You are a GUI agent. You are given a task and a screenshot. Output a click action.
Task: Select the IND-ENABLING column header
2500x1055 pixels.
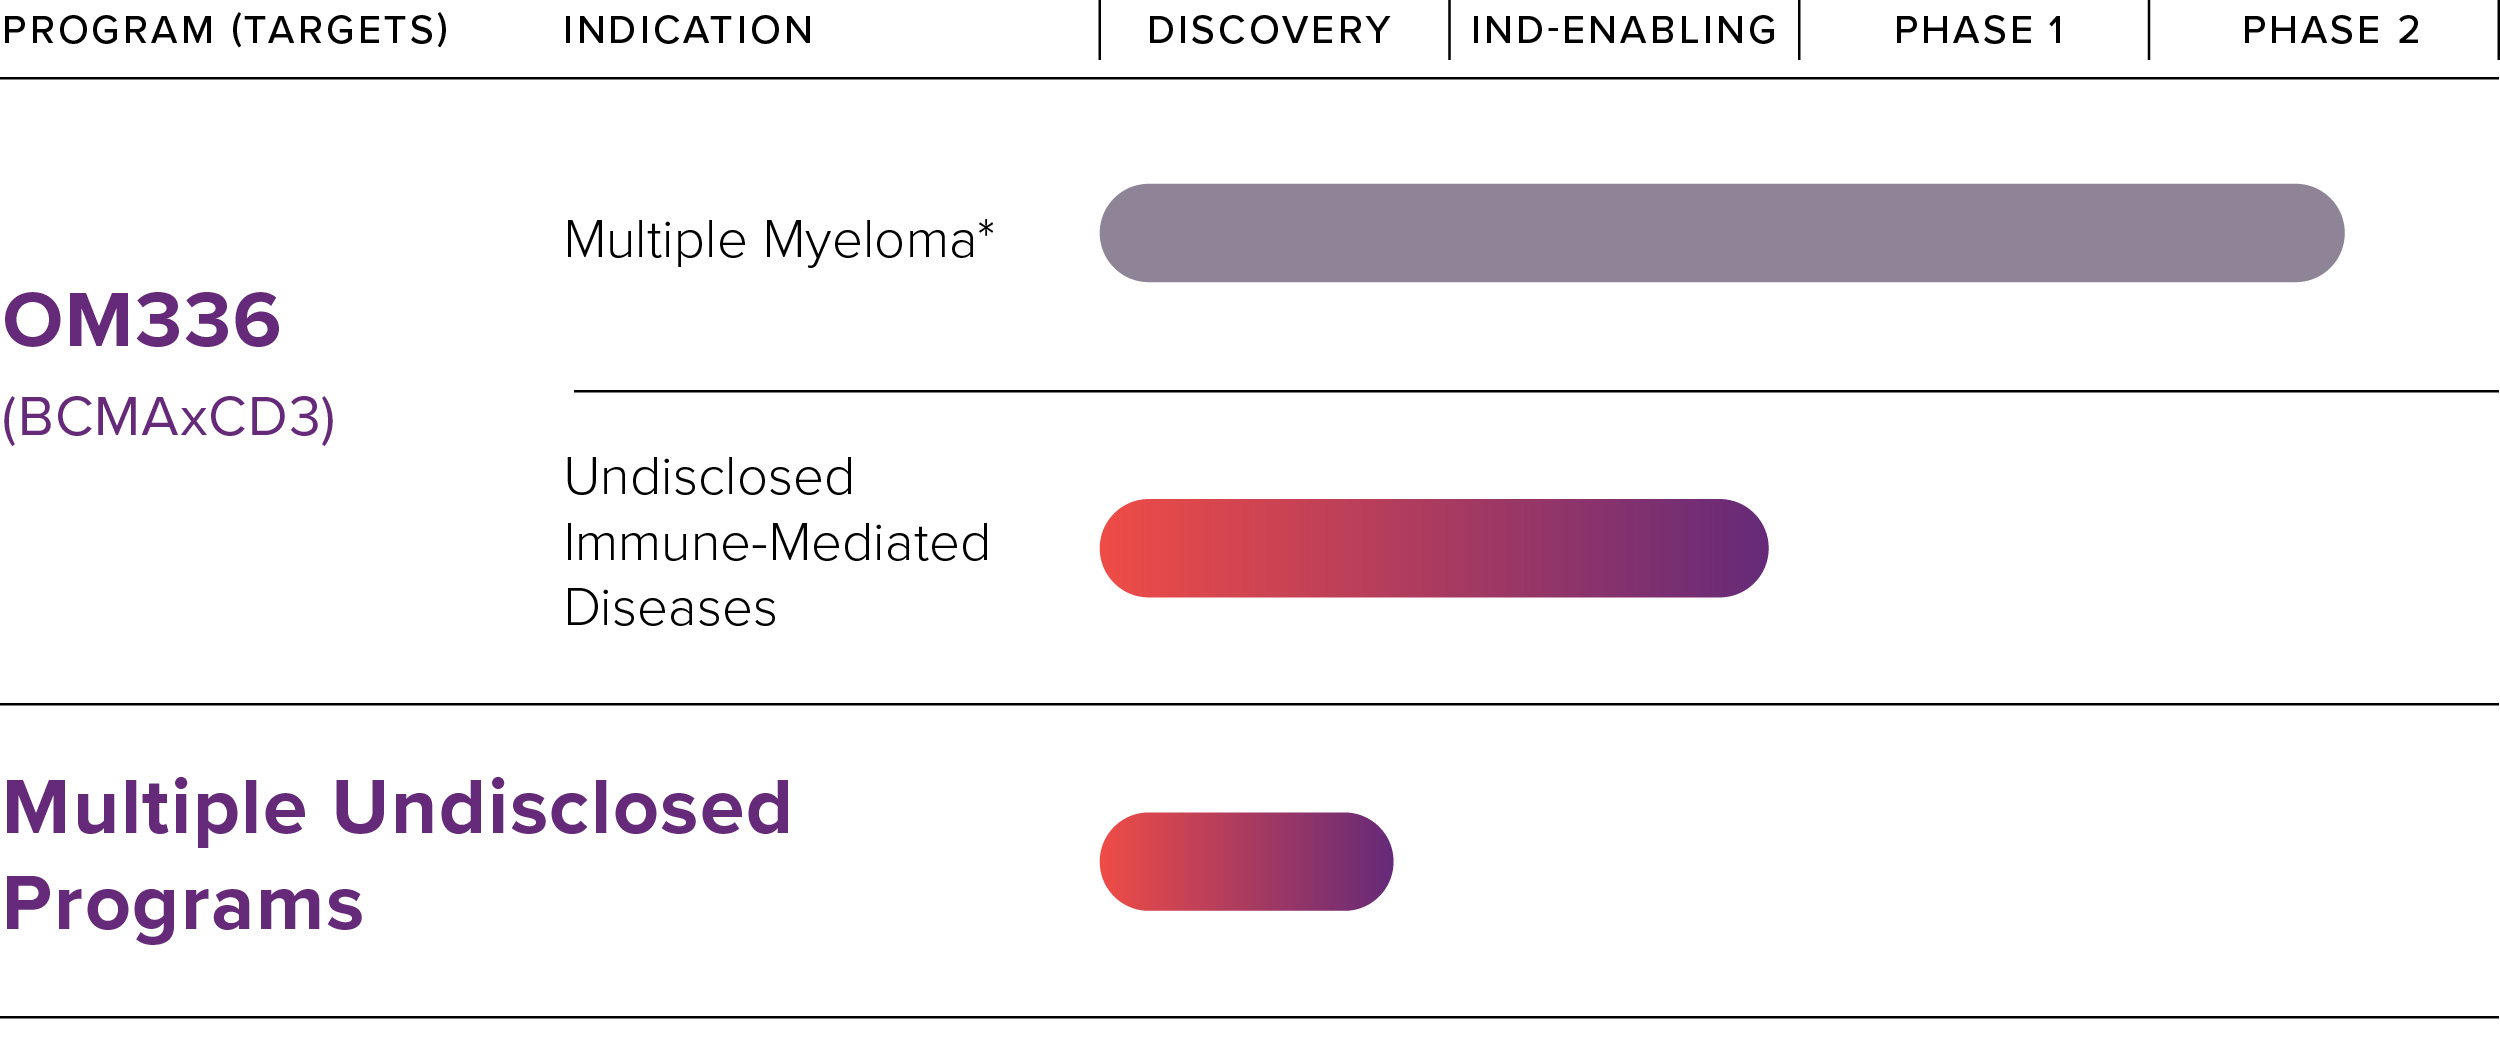tap(1624, 30)
